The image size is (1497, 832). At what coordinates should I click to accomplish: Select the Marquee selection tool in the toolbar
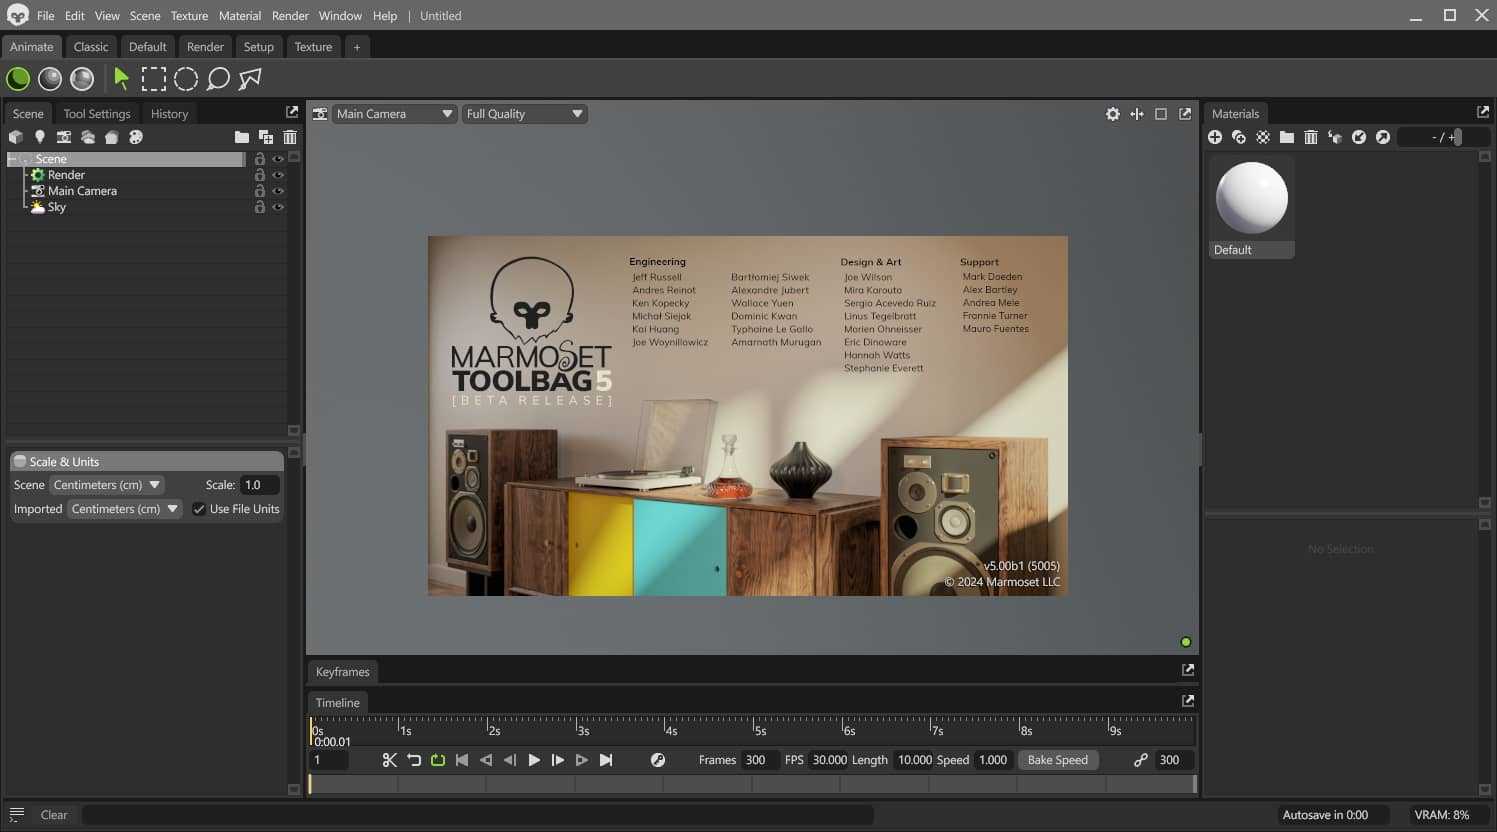pyautogui.click(x=154, y=78)
